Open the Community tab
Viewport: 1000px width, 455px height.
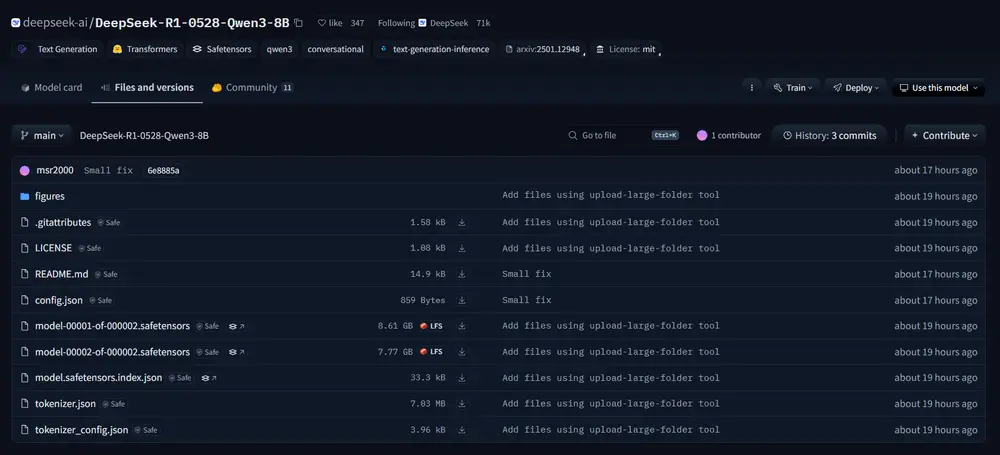pos(252,87)
